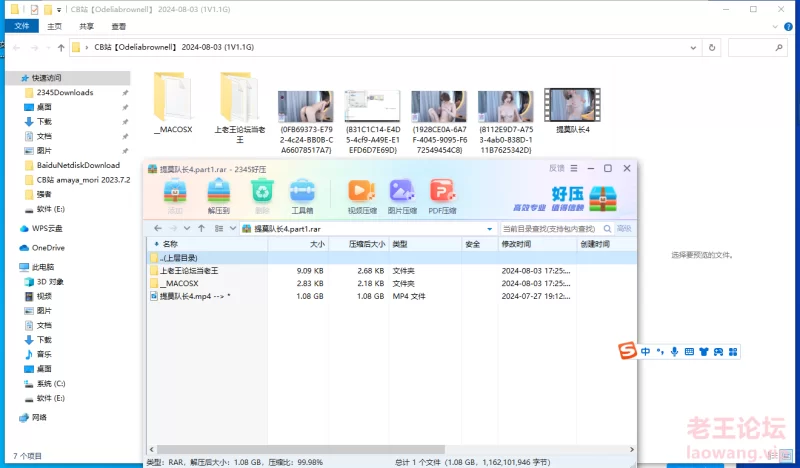
Task: Click the 反馈 feedback link in the title bar
Action: coord(557,168)
